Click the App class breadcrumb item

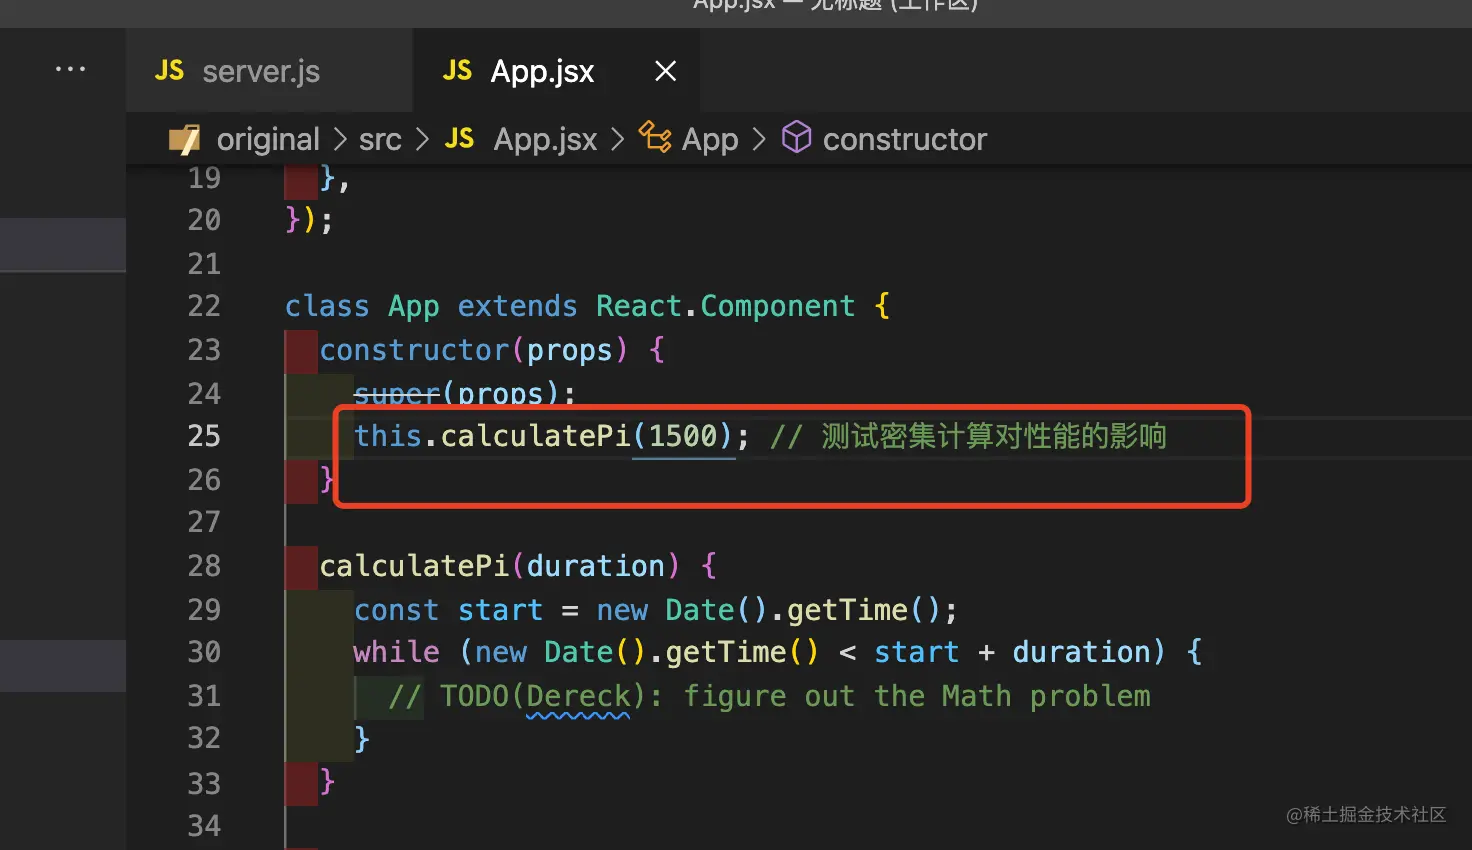pos(710,140)
